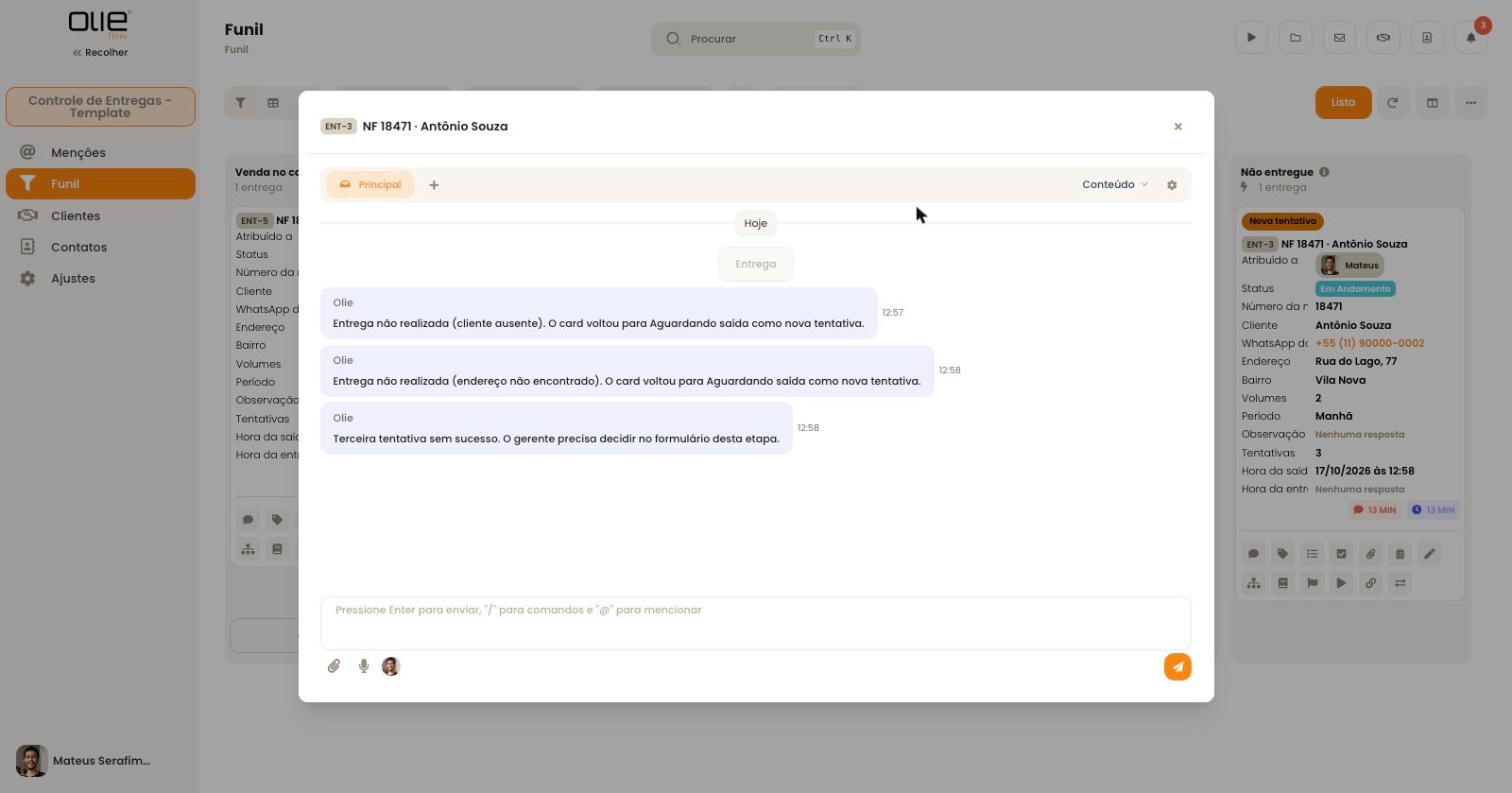Focus the message input field

coord(756,623)
